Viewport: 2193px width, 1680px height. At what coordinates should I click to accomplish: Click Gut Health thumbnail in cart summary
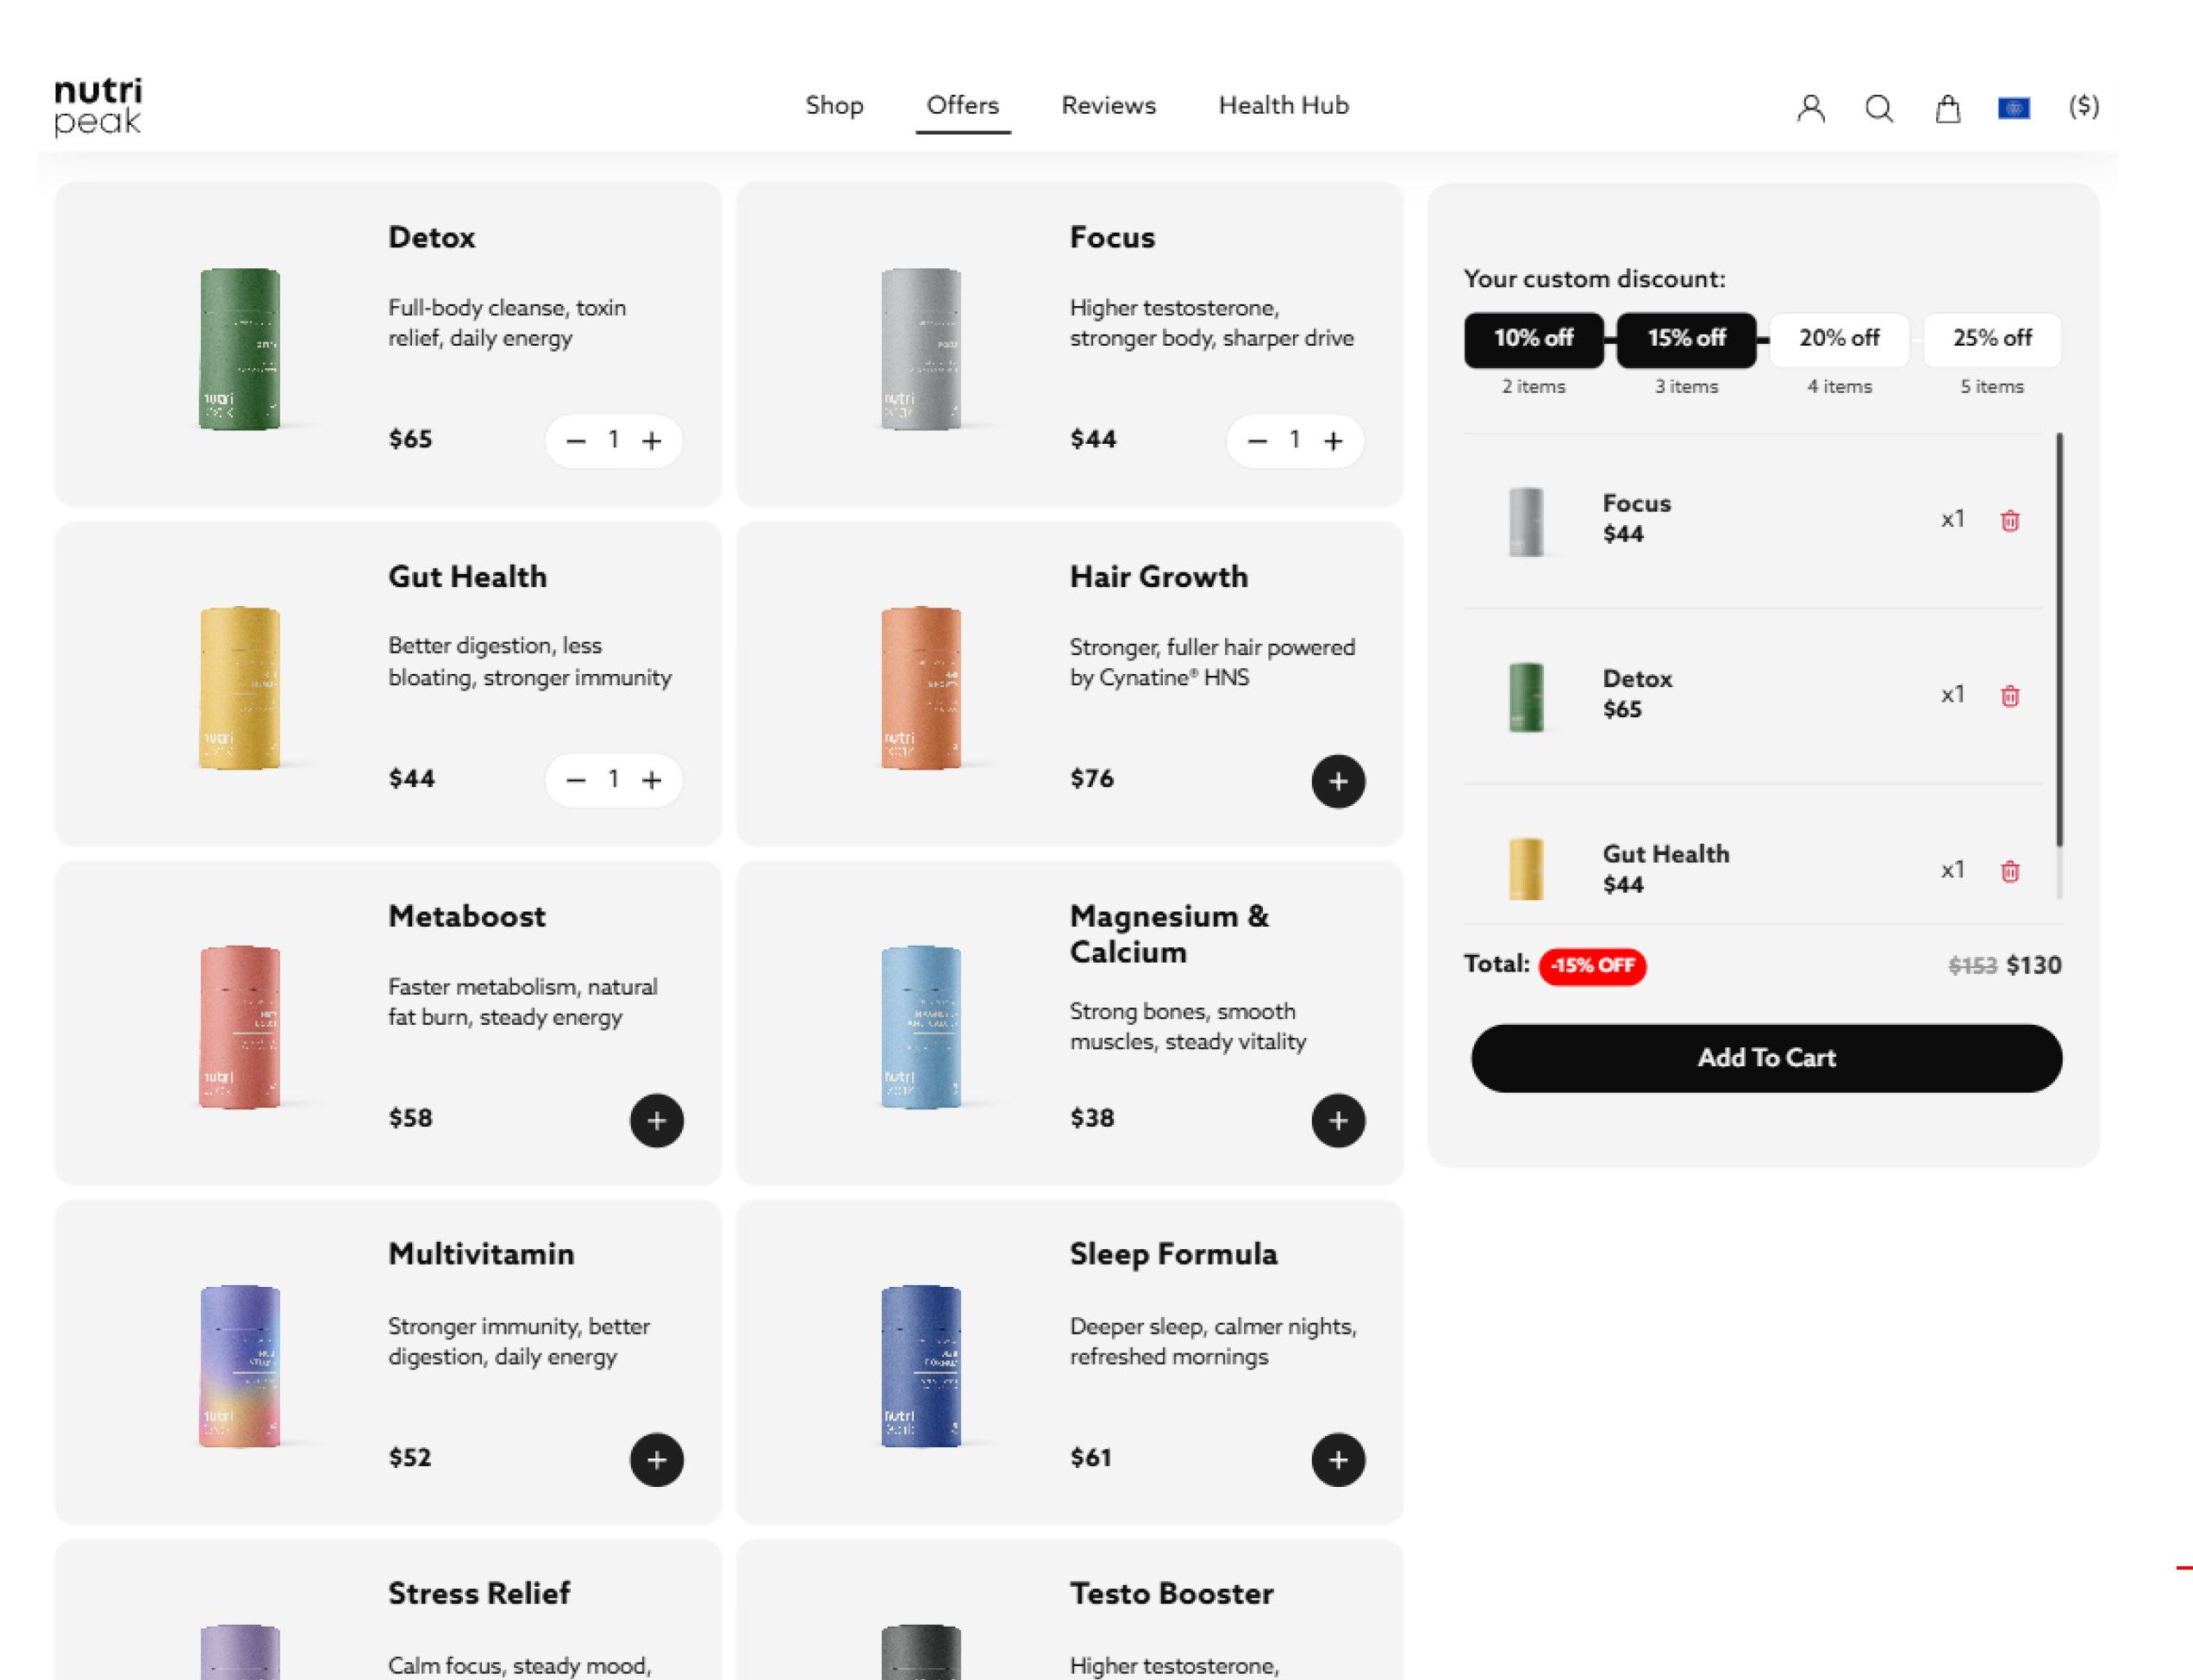1525,869
